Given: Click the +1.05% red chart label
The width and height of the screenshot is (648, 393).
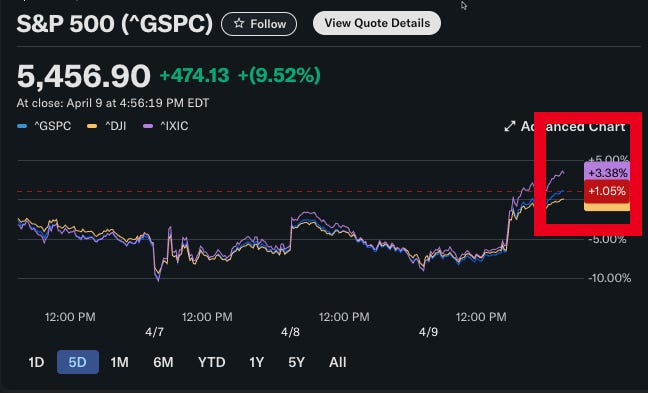Looking at the screenshot, I should coord(607,191).
